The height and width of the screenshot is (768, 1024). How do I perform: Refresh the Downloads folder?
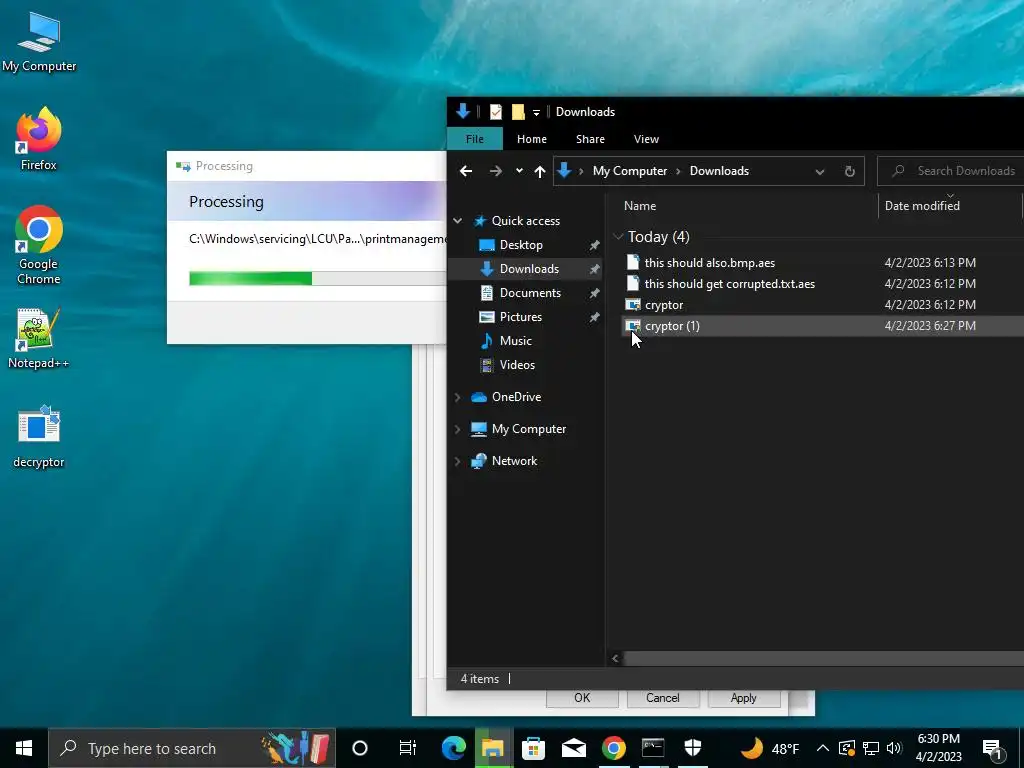(x=850, y=171)
